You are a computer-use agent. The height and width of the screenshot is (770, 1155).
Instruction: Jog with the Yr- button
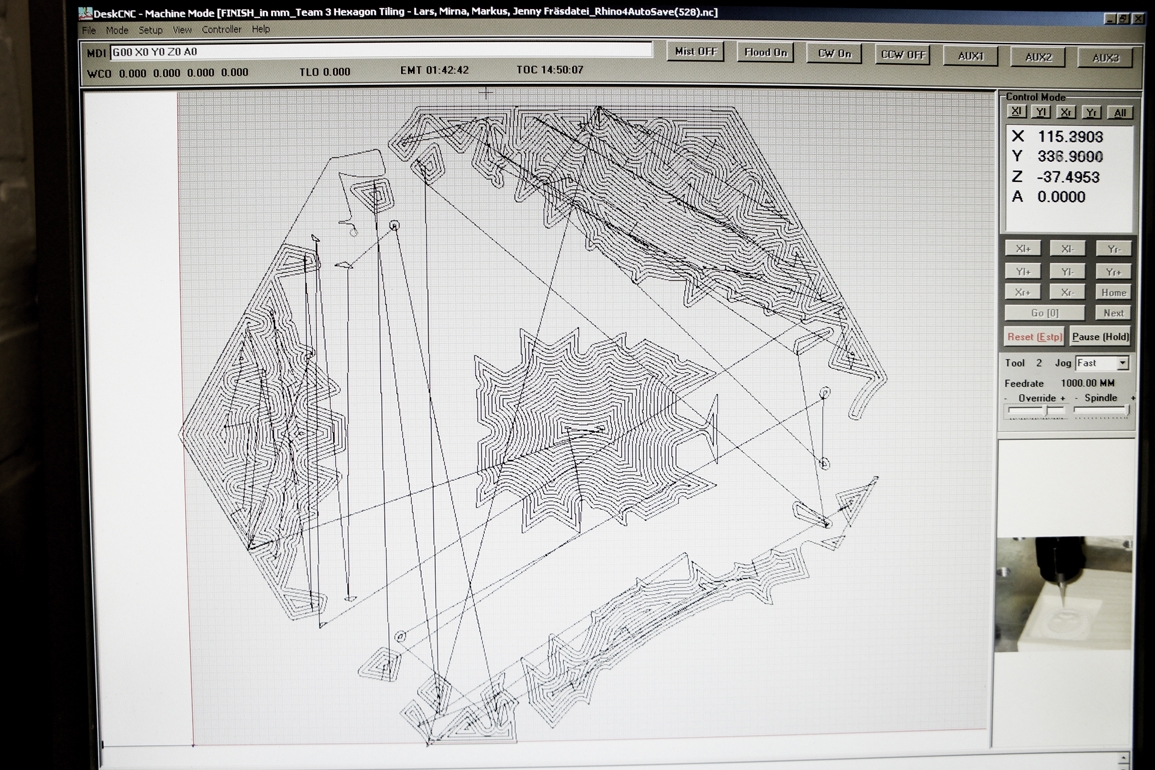tap(1113, 249)
